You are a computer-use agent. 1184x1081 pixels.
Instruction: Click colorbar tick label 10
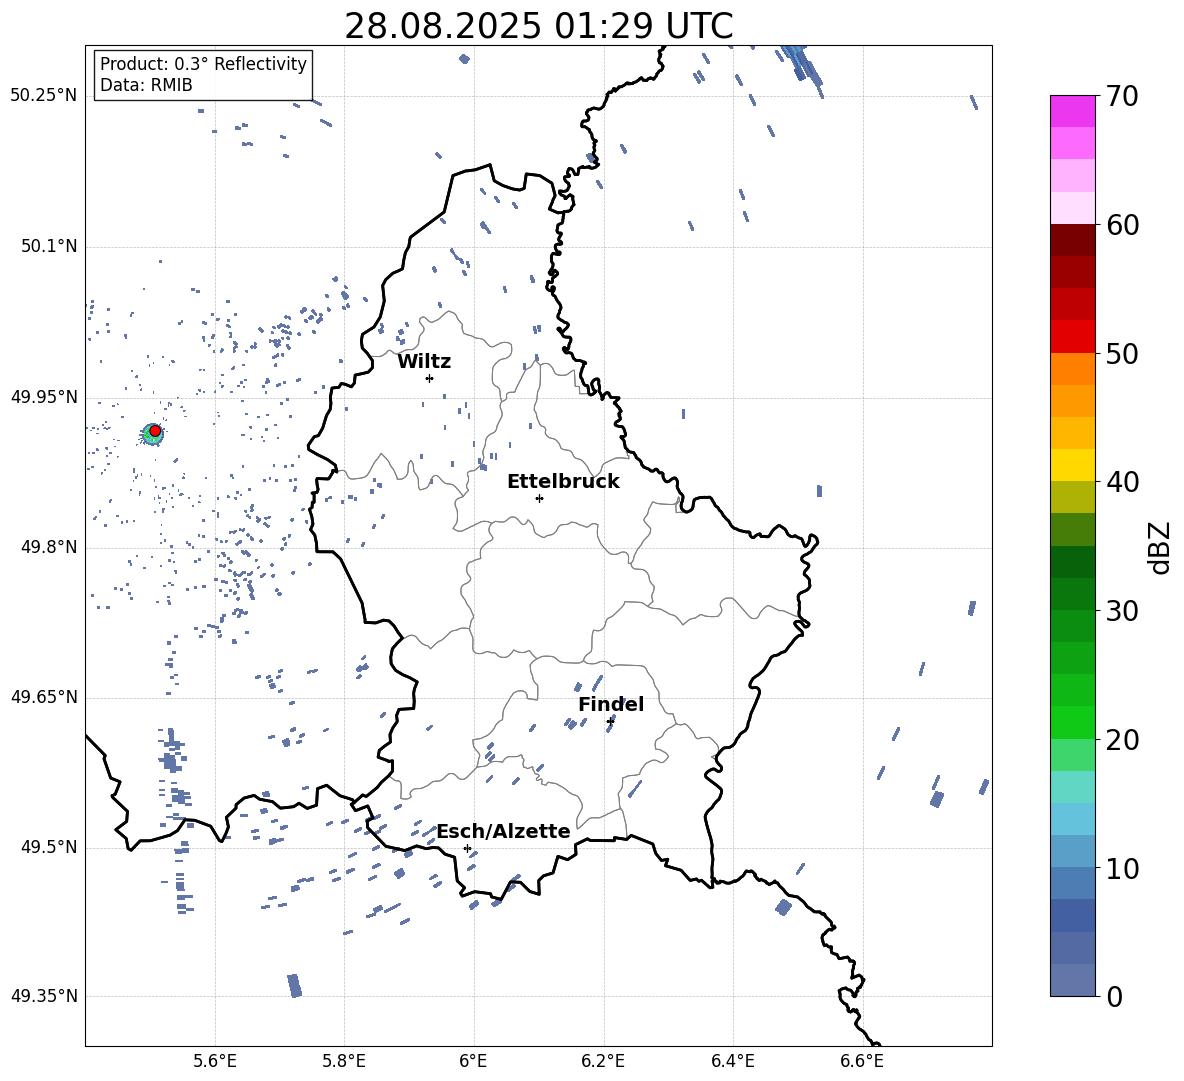tap(1122, 868)
